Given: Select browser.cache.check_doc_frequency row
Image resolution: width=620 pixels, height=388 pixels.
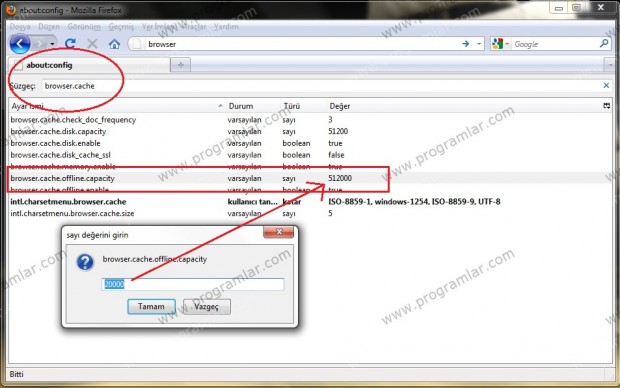Looking at the screenshot, I should coord(310,119).
